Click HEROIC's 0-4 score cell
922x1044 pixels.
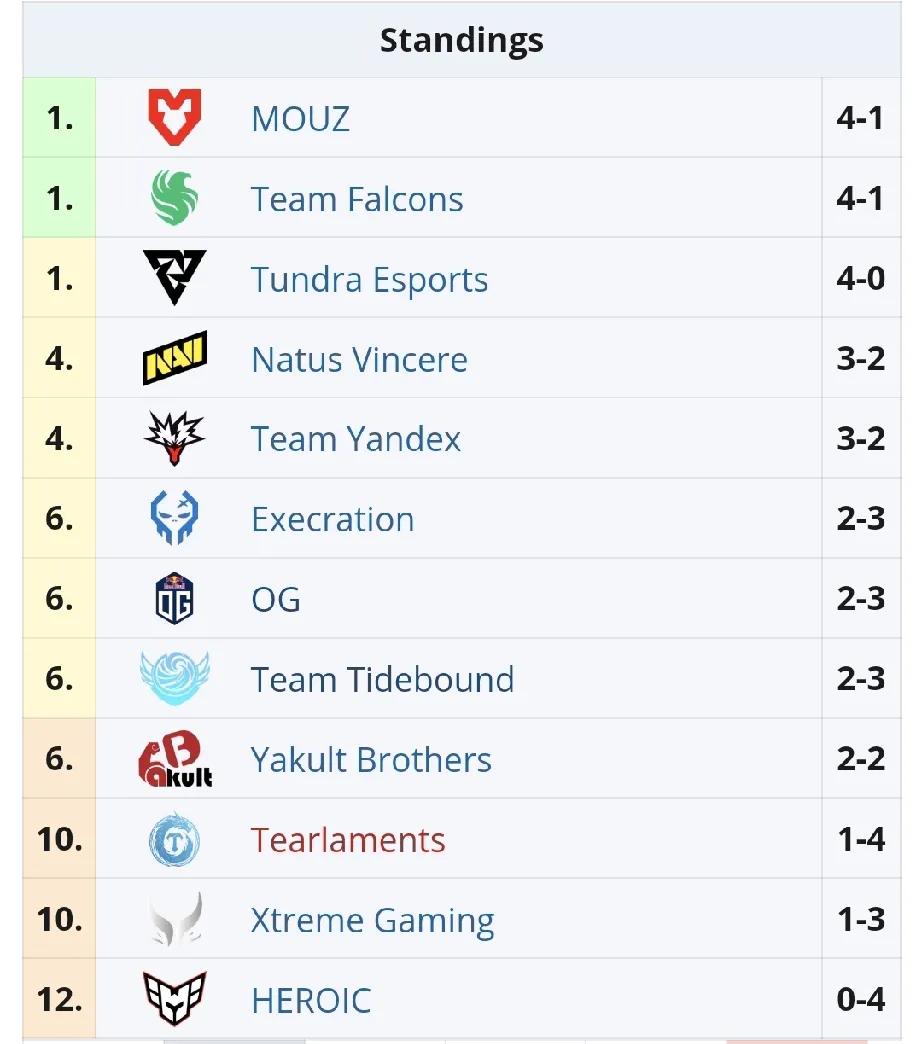[x=860, y=1000]
